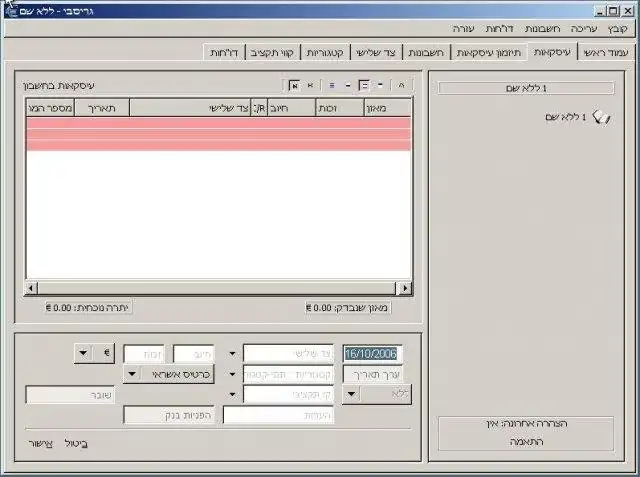Click the account book icon next to ללא שם
The height and width of the screenshot is (477, 640).
tap(602, 118)
